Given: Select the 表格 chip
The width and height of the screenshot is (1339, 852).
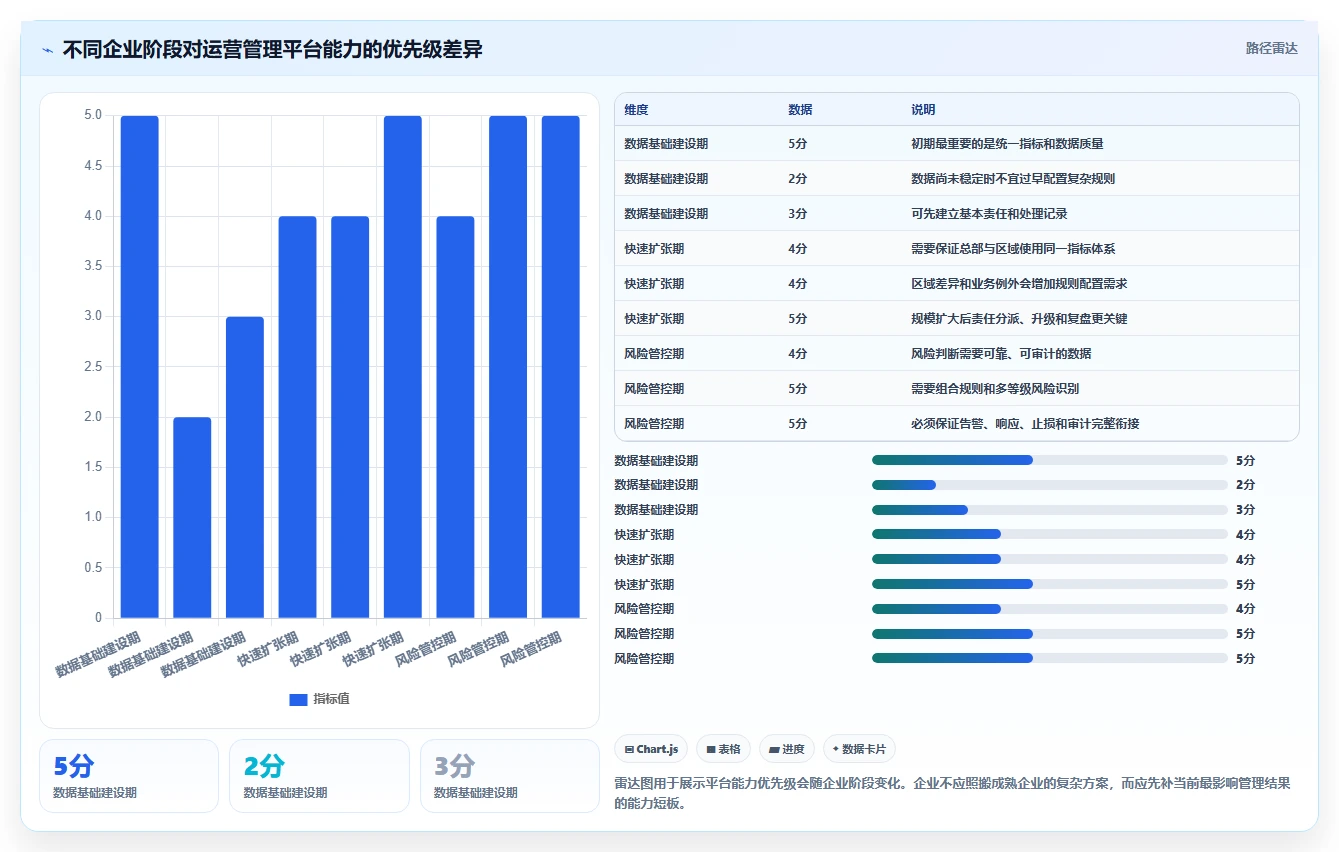Looking at the screenshot, I should (x=723, y=749).
